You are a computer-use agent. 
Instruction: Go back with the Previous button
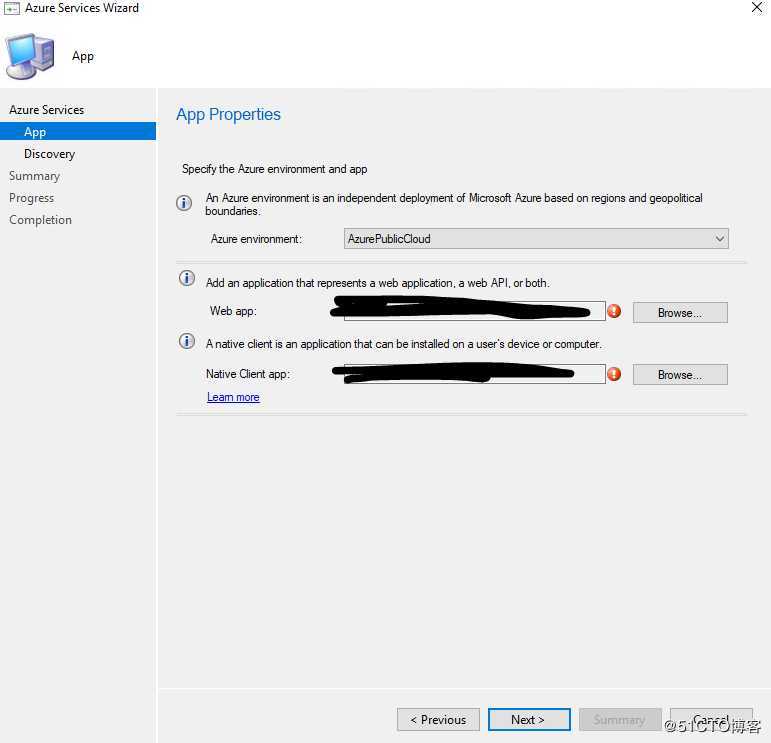[x=438, y=720]
